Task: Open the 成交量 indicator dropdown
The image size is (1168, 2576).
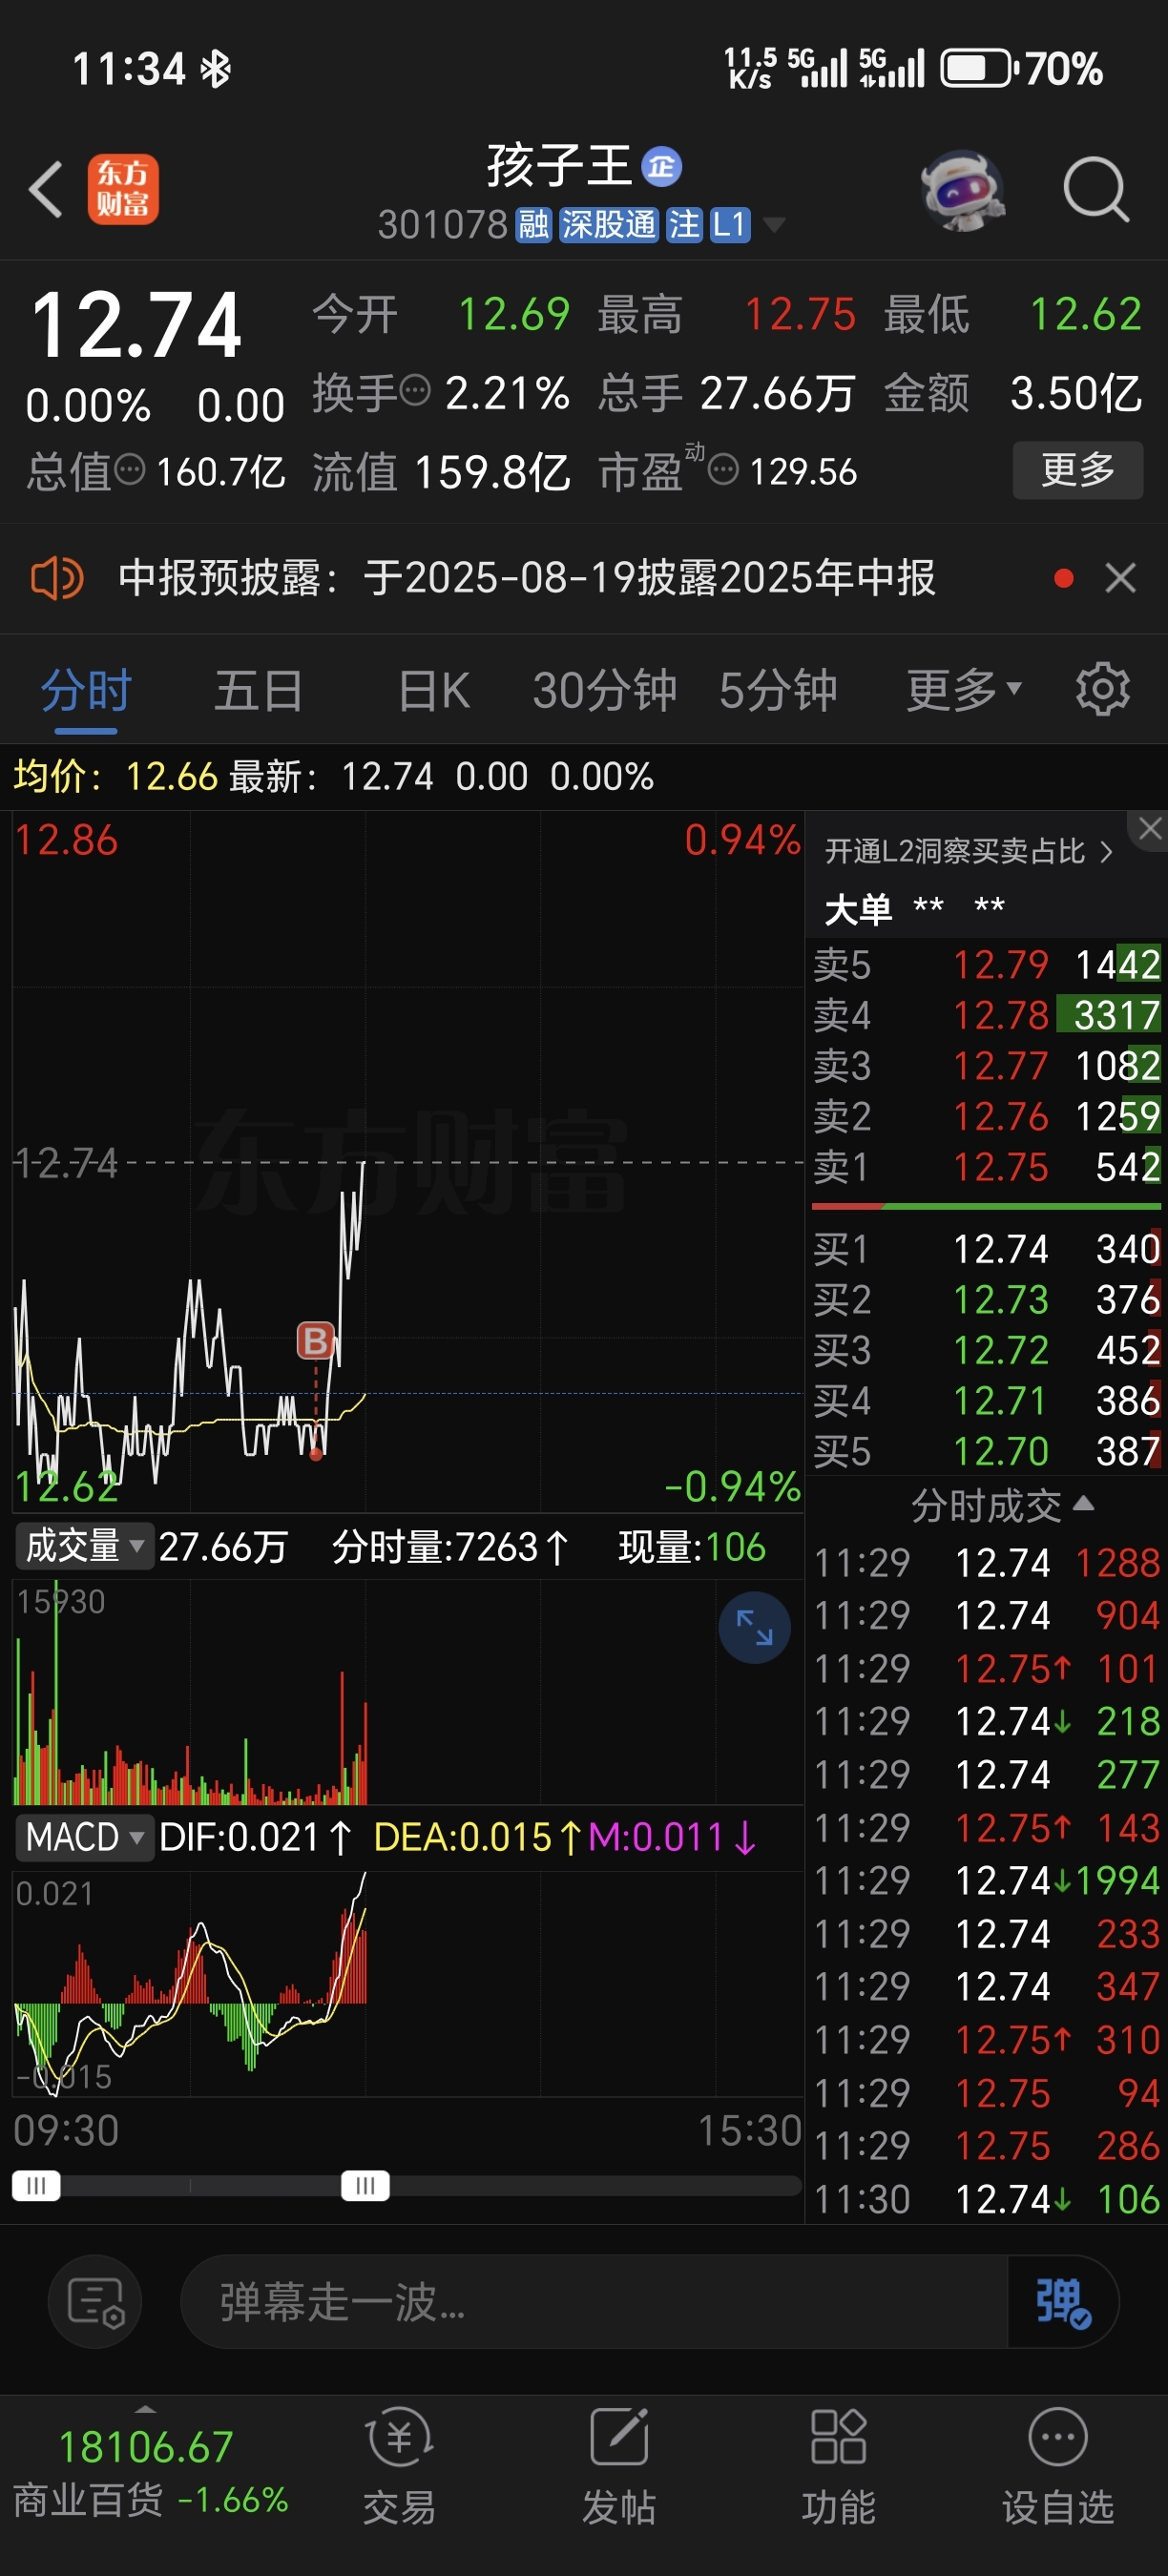Action: (x=84, y=1546)
